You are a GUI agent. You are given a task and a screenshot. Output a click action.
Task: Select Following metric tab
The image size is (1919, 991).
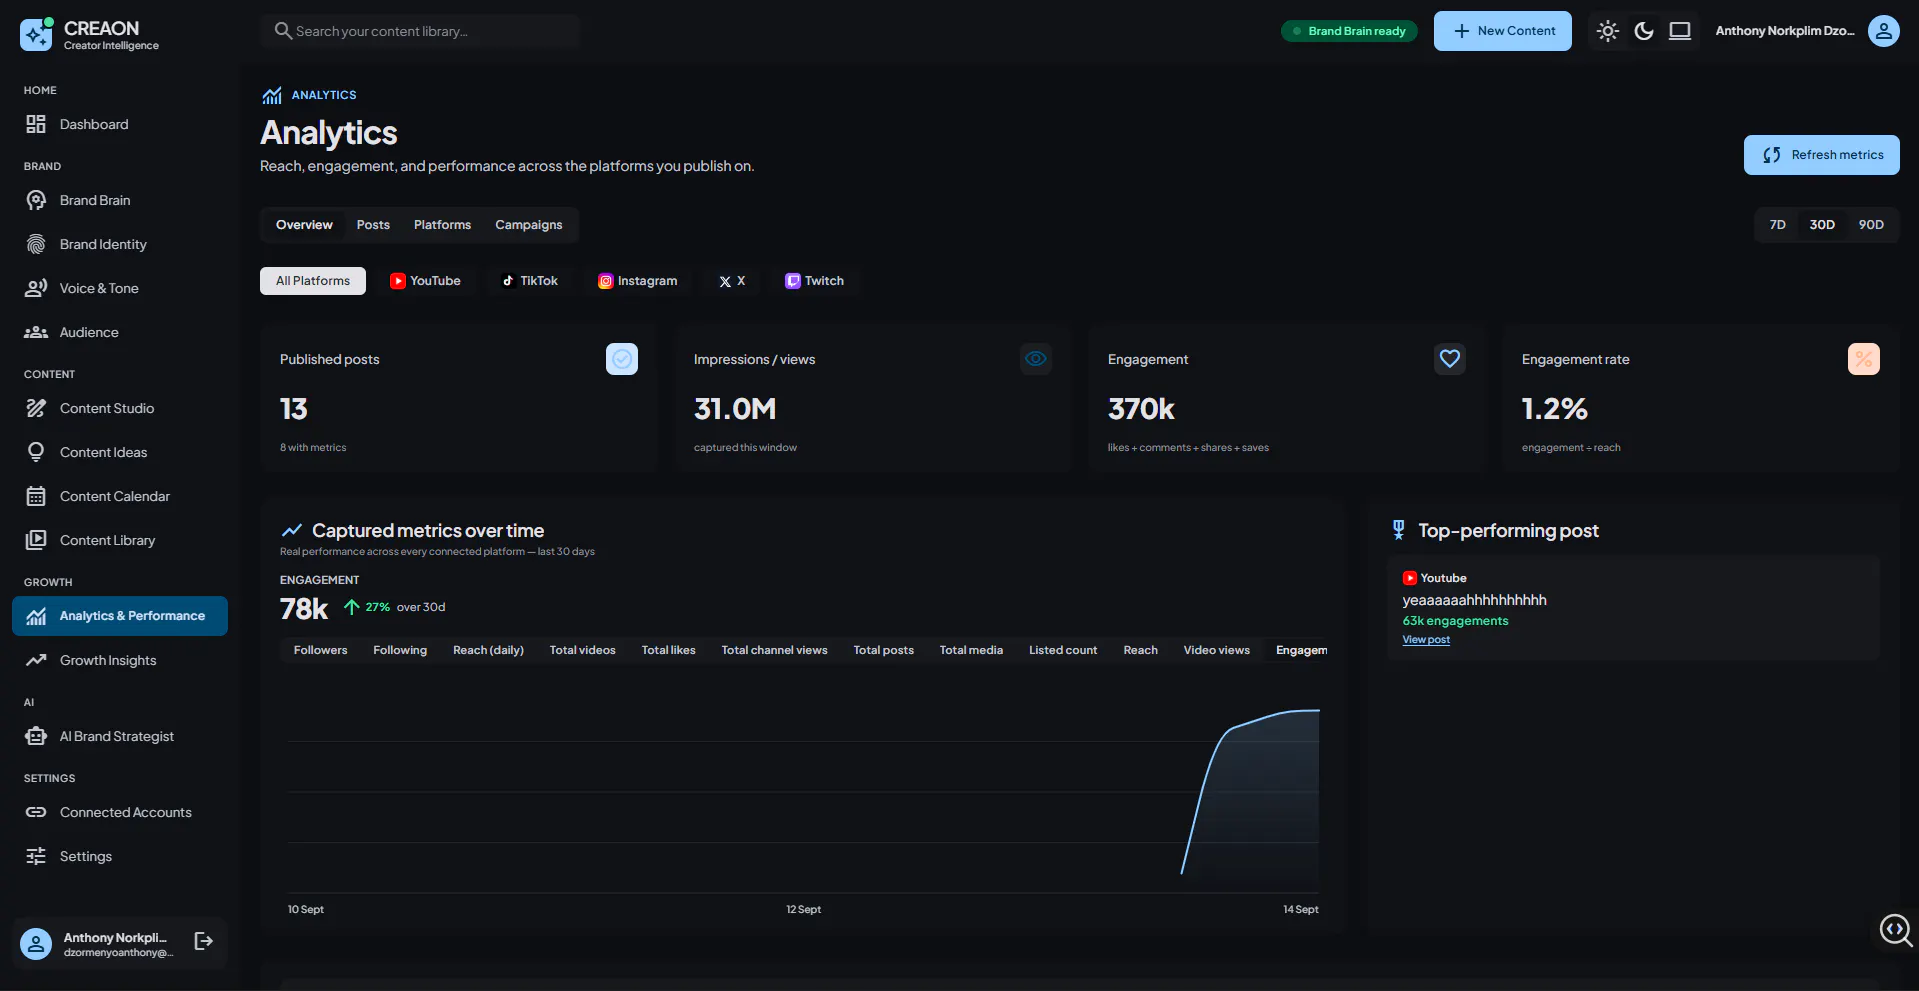[x=400, y=650]
